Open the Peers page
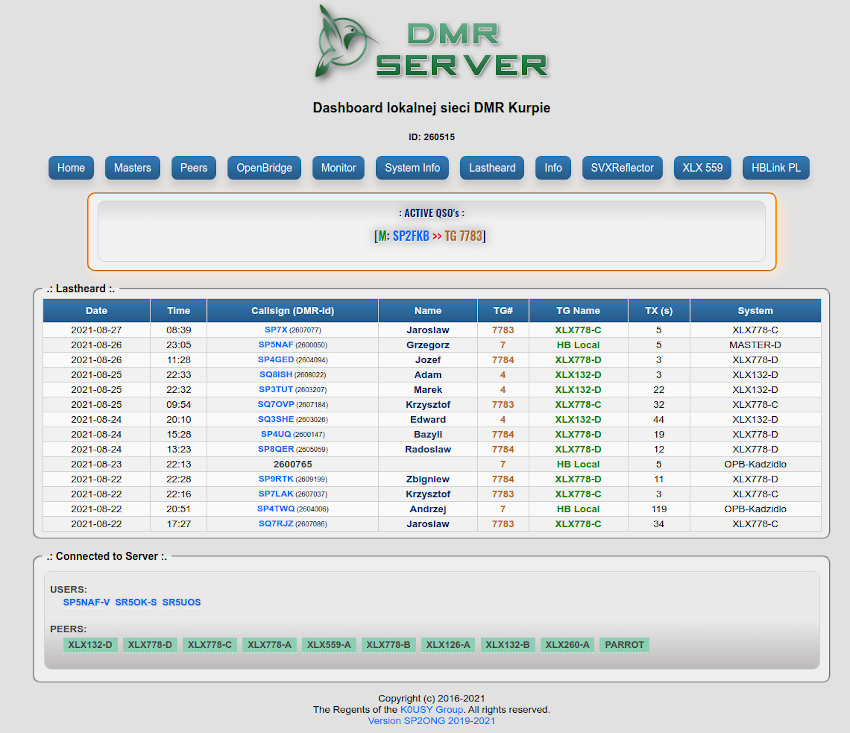The height and width of the screenshot is (733, 850). [194, 168]
